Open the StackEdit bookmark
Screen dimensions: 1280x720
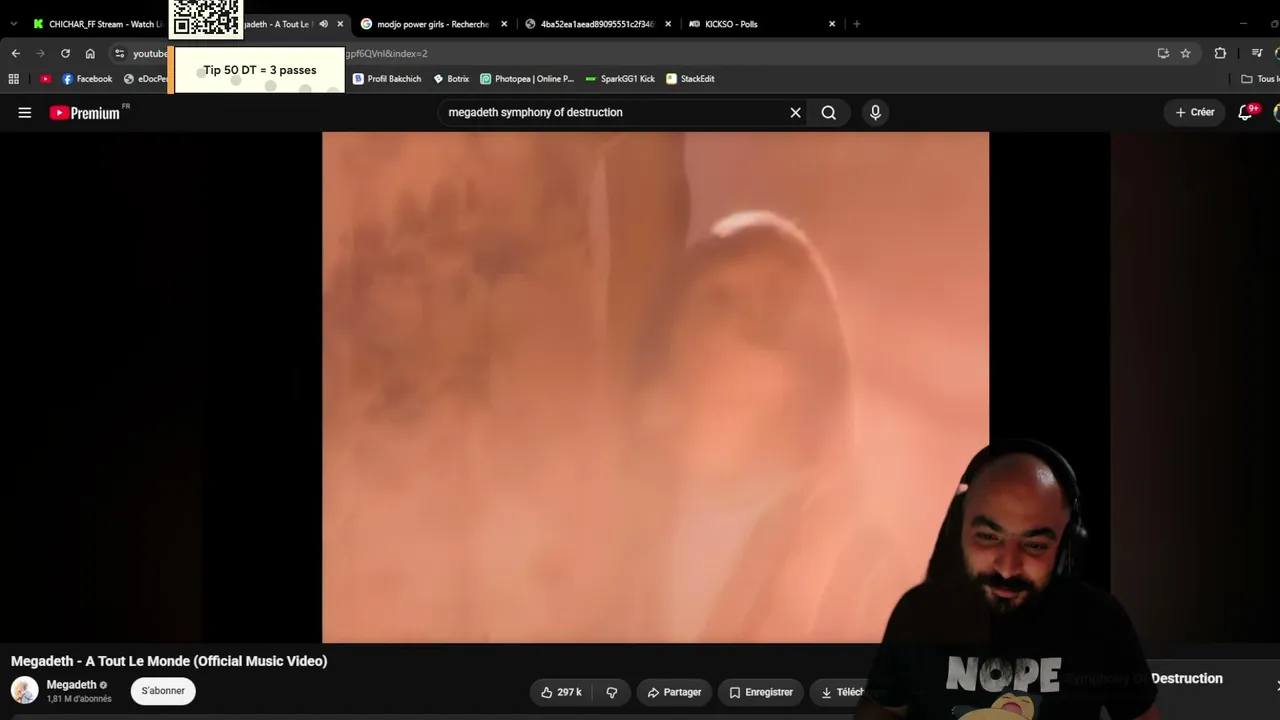(690, 79)
